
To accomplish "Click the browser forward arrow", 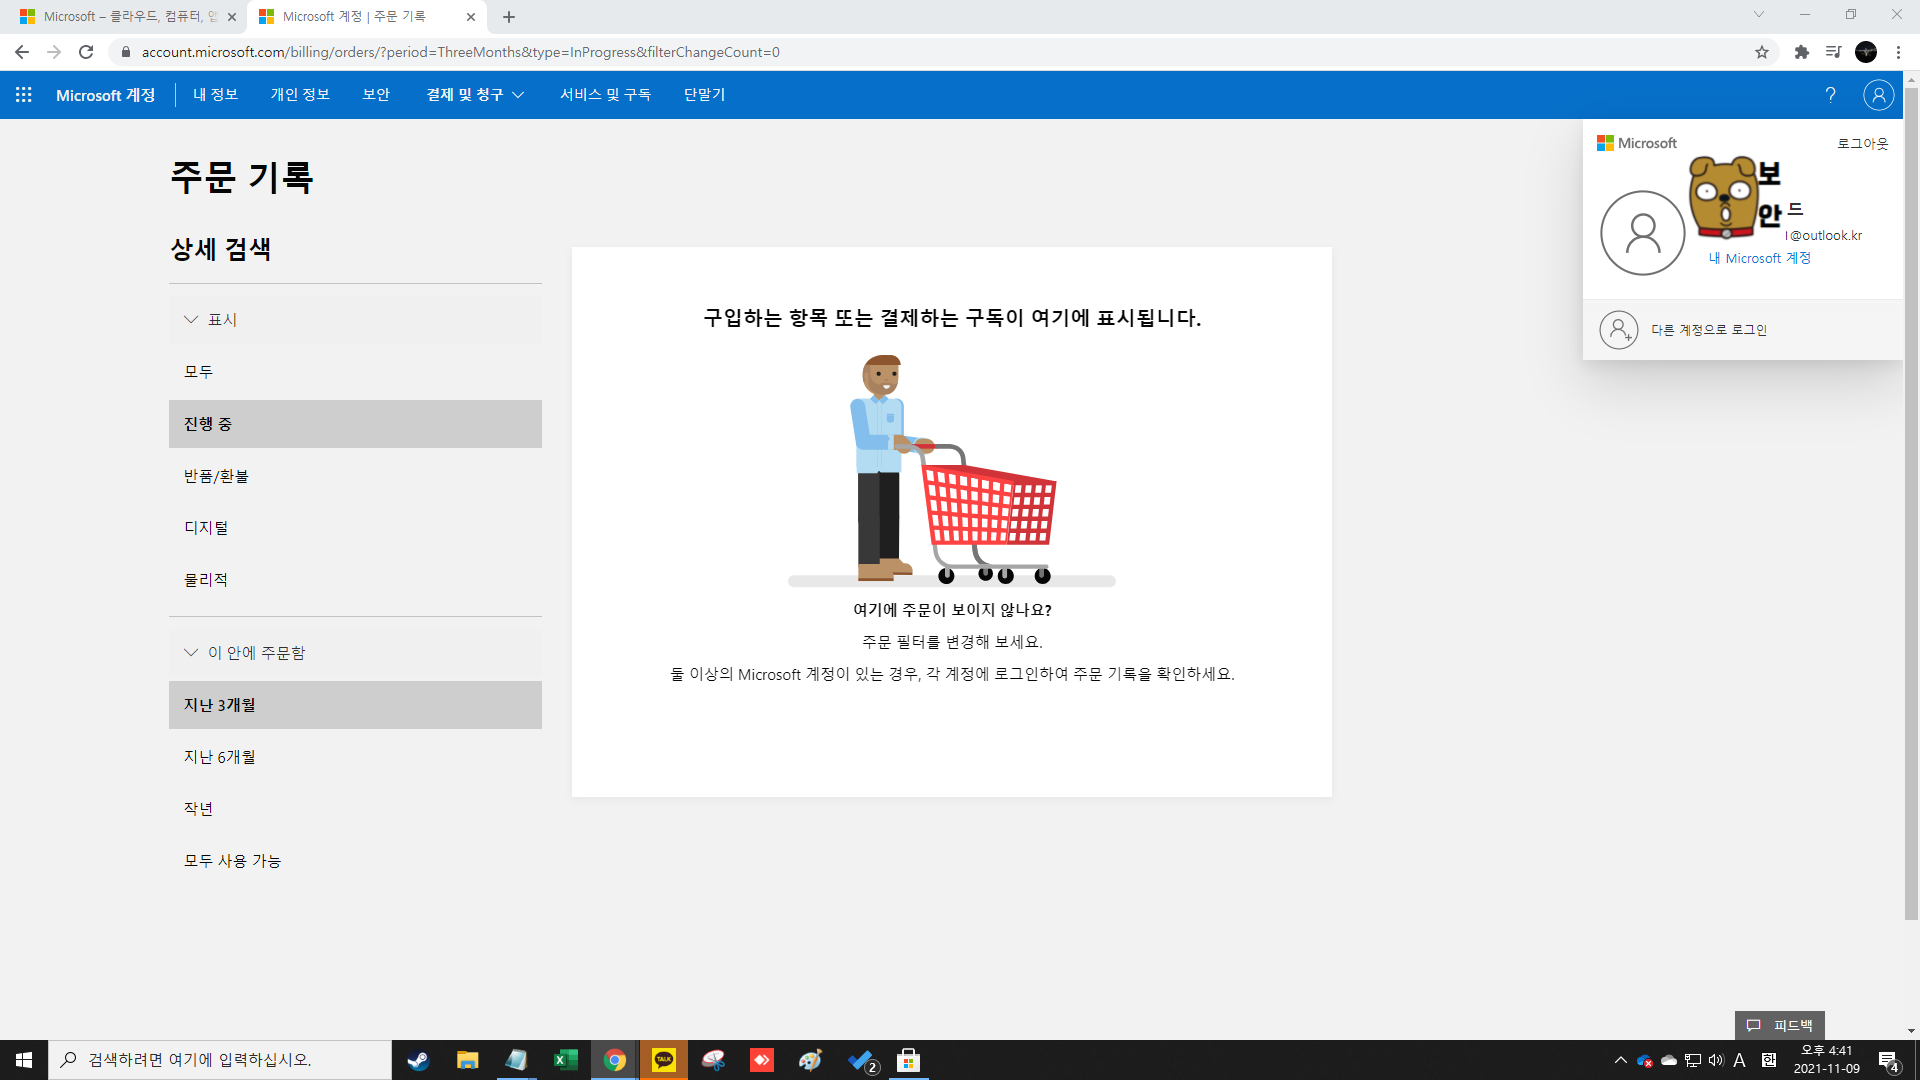I will point(54,52).
